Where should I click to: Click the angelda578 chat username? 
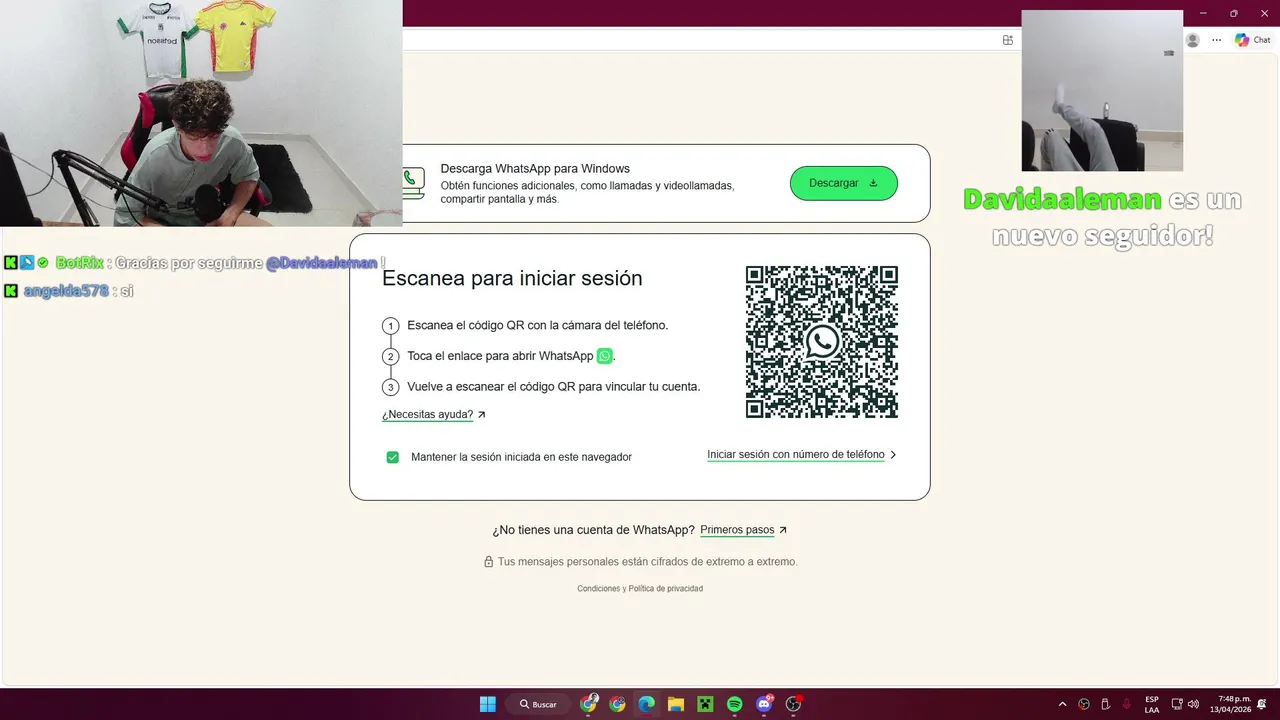tap(65, 291)
